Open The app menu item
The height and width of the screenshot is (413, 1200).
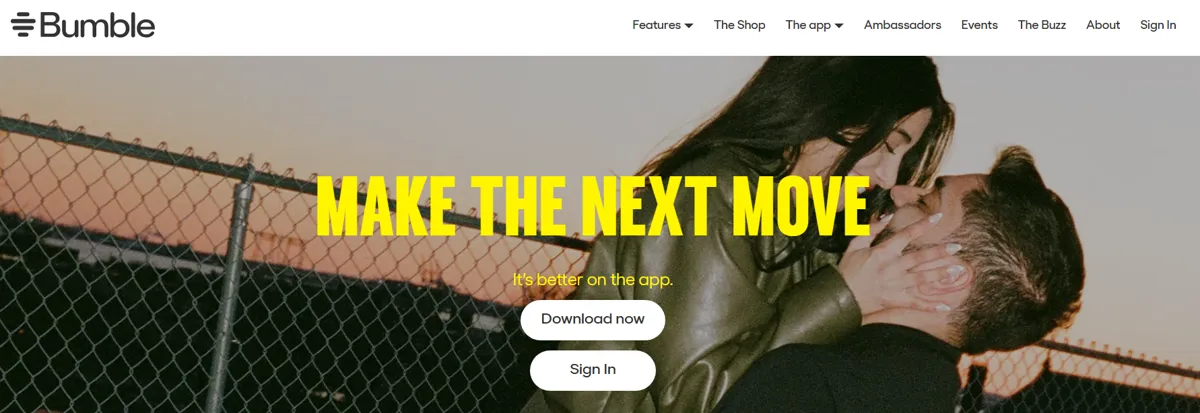point(808,25)
